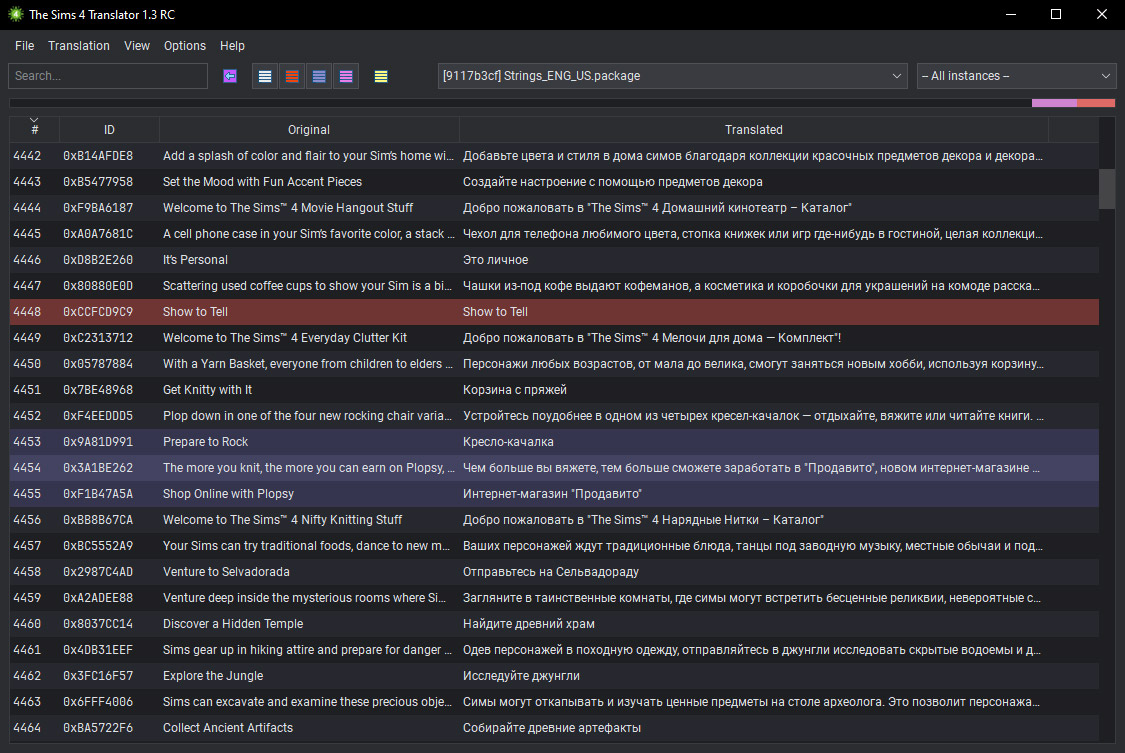
Task: Click ID cell 0xA0A7681C
Action: (98, 234)
